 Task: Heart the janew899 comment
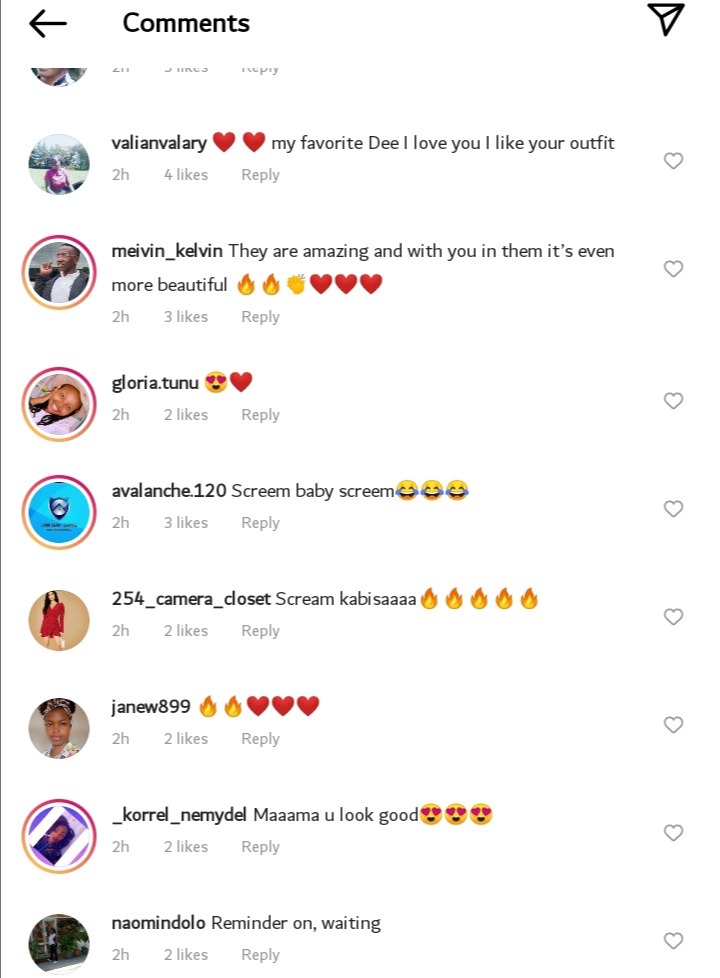coord(673,724)
